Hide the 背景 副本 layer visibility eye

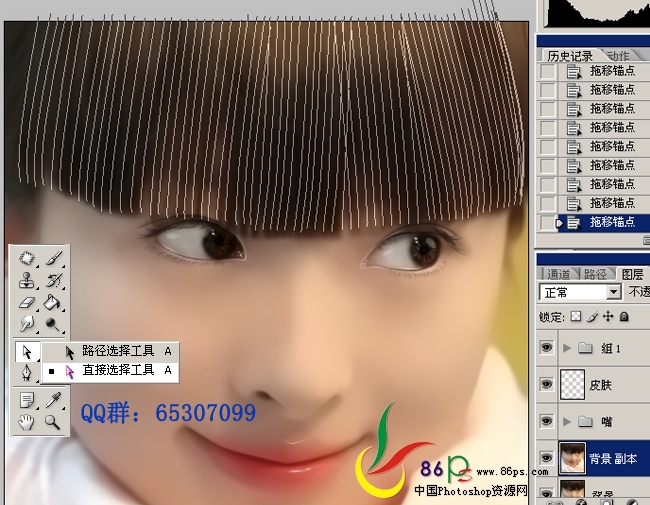(546, 458)
